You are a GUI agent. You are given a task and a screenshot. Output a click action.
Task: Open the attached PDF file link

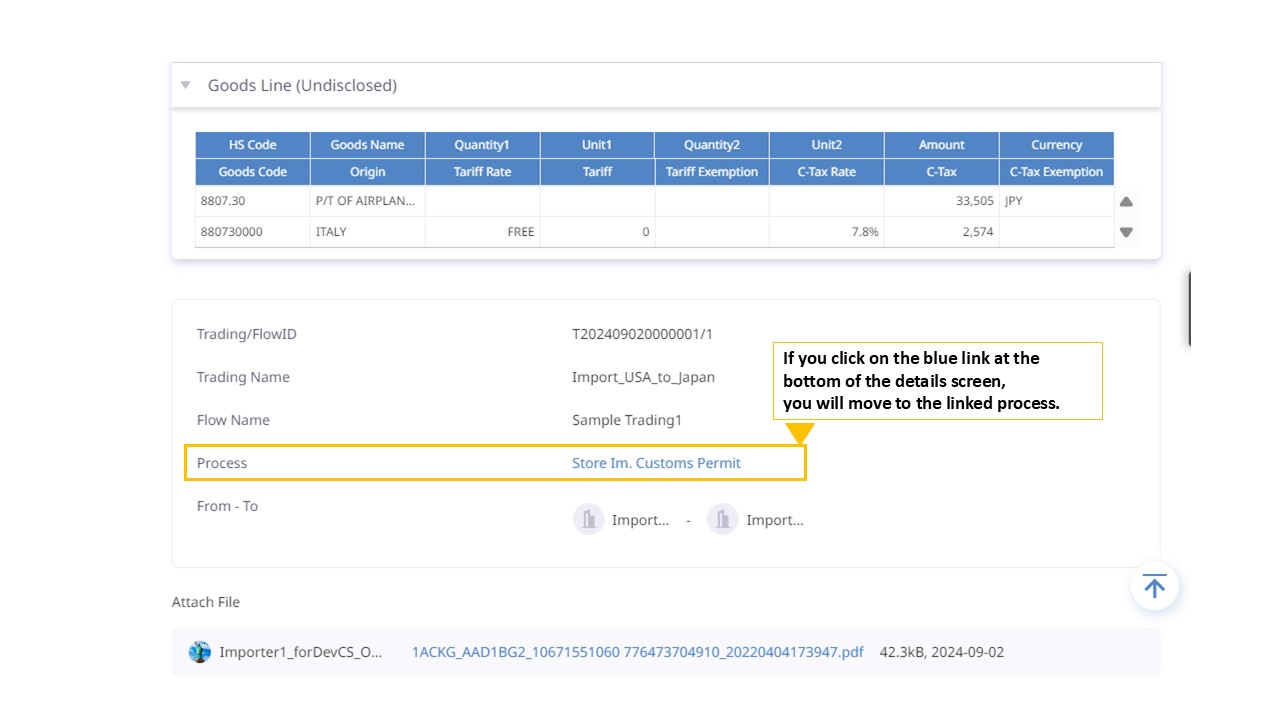tap(638, 652)
